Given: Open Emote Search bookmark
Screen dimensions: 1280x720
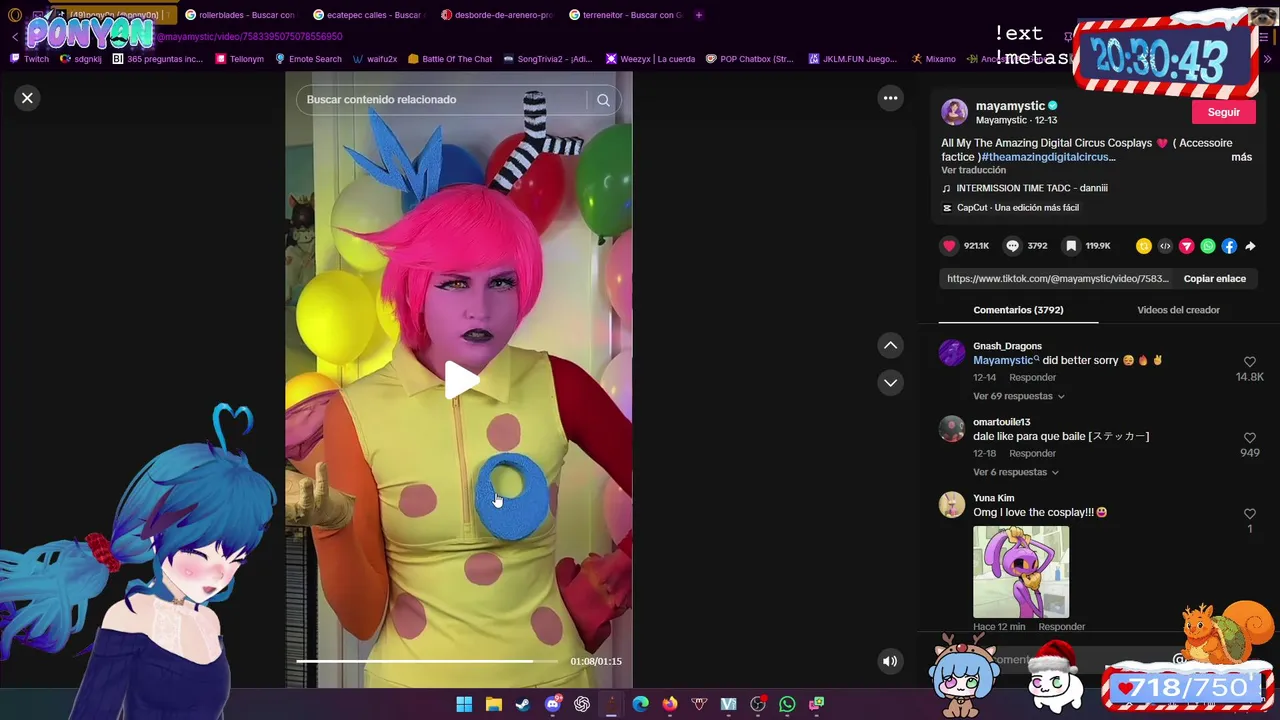Looking at the screenshot, I should coord(308,59).
